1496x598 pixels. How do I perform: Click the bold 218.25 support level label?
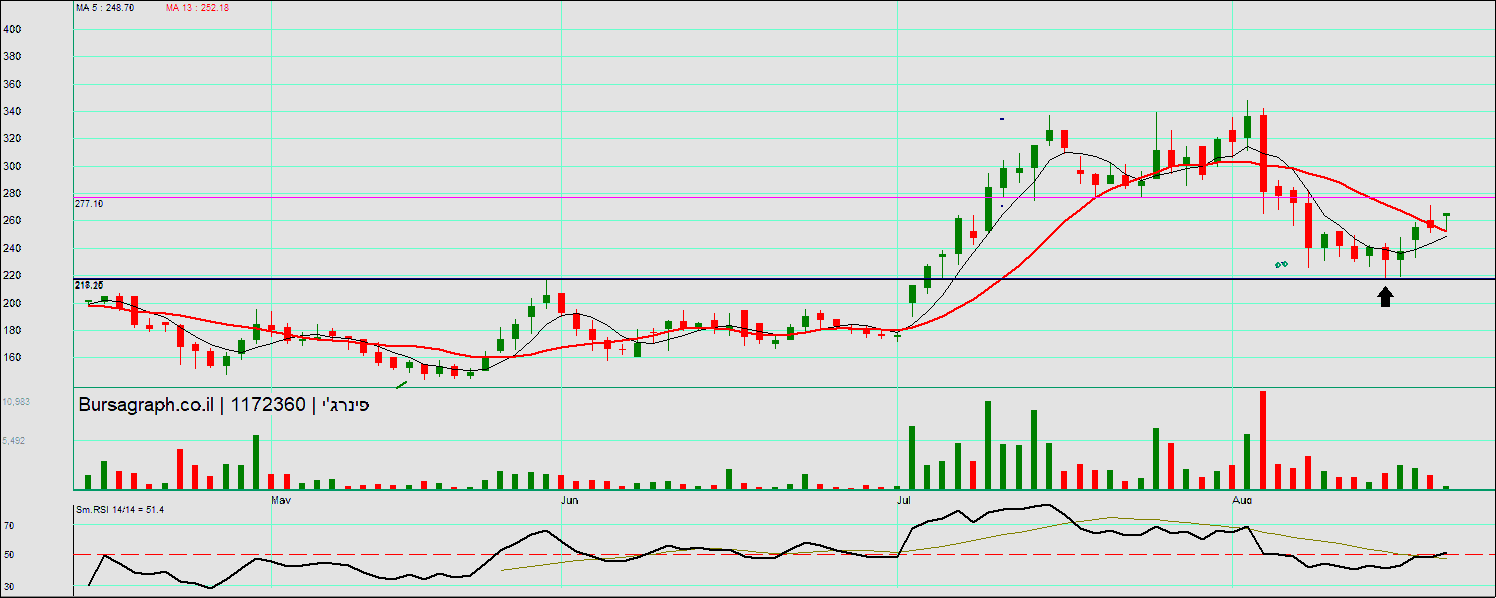(89, 285)
